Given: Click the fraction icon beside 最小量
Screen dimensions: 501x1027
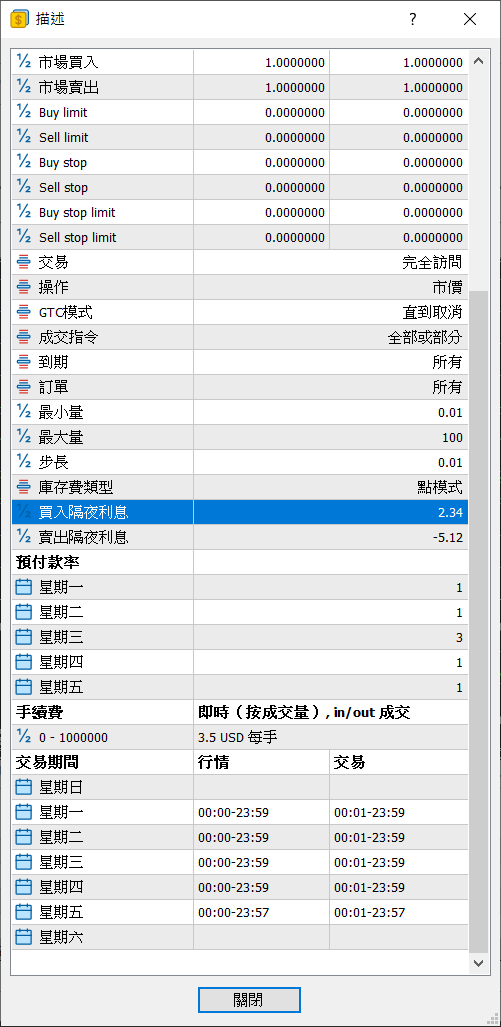Looking at the screenshot, I should [x=24, y=412].
